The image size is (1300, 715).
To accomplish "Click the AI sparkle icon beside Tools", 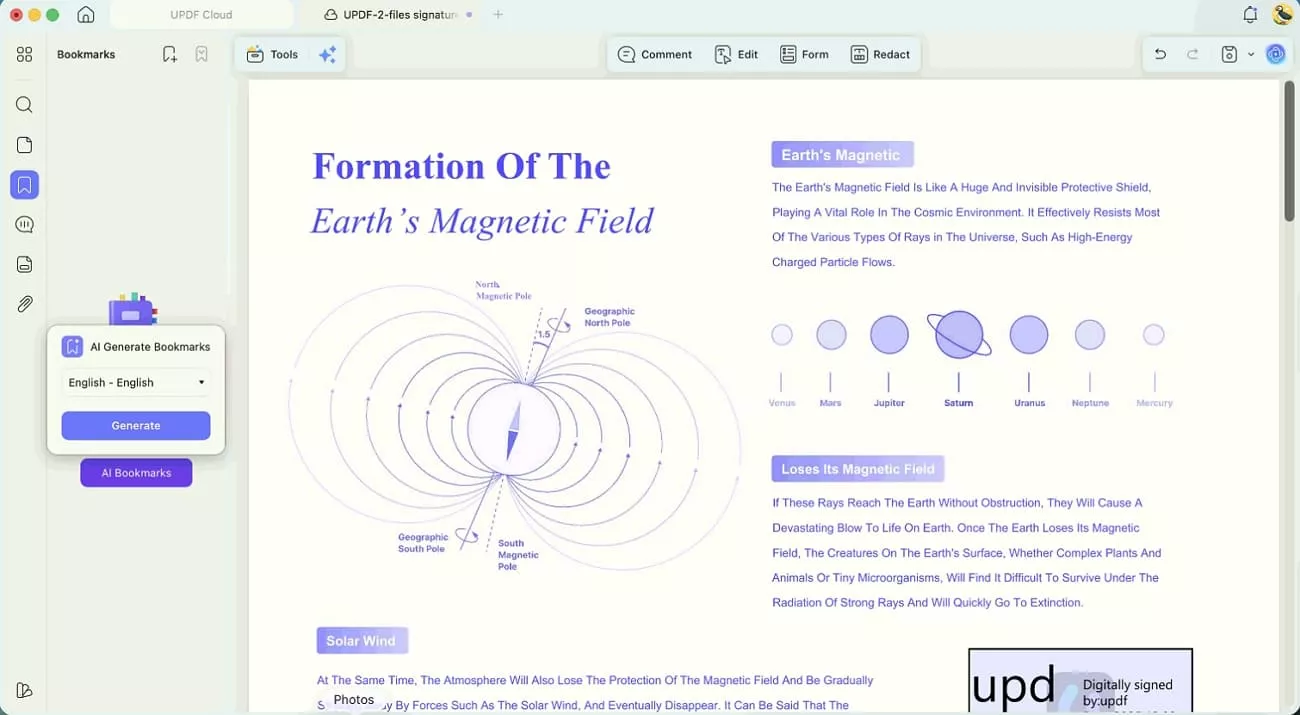I will coord(327,54).
